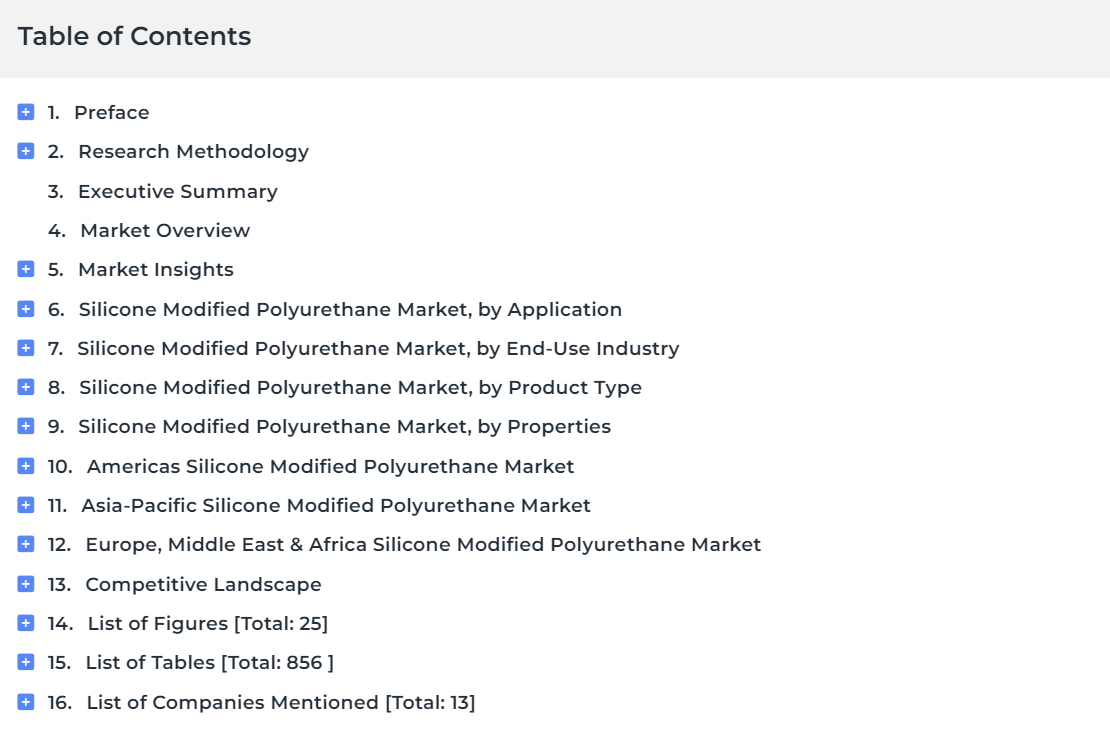Click plus icon beside Market Insights
This screenshot has width=1110, height=730.
click(x=25, y=269)
